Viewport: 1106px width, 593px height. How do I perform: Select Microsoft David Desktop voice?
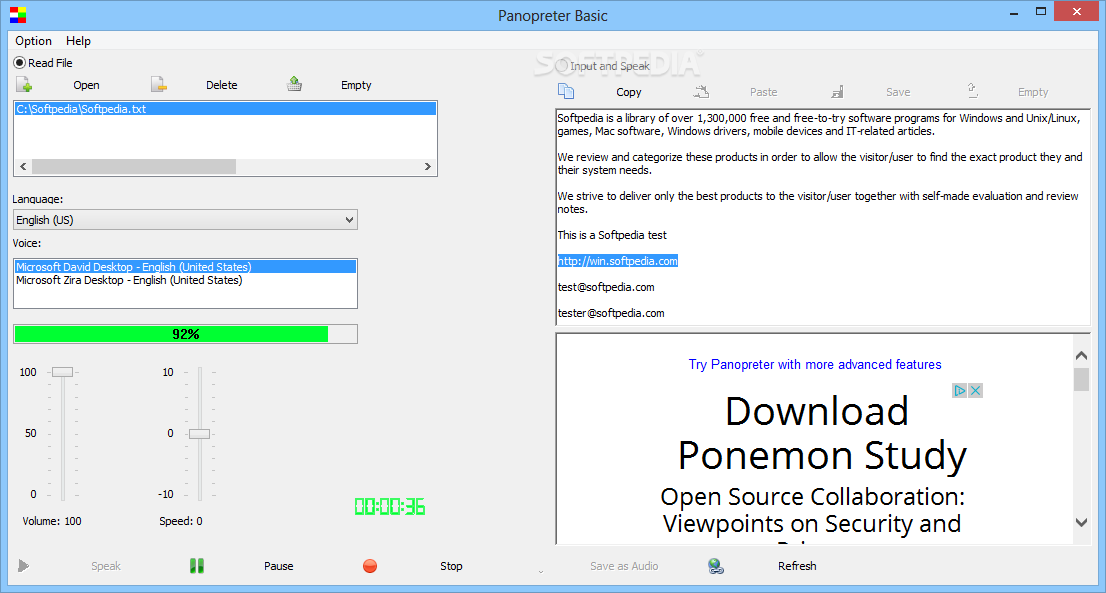click(185, 267)
